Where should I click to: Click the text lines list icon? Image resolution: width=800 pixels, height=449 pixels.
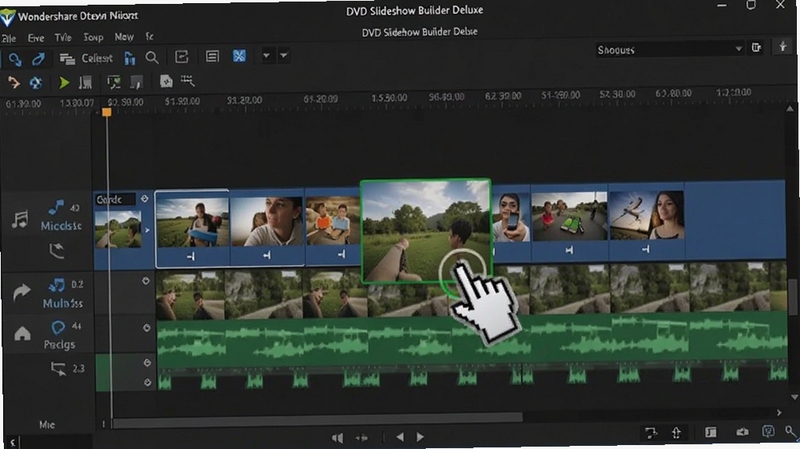tap(212, 56)
